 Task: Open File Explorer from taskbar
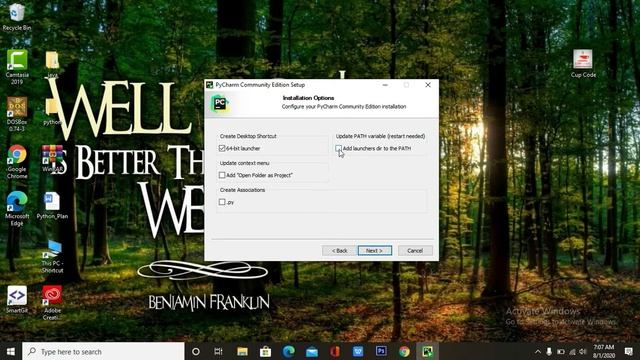click(242, 351)
